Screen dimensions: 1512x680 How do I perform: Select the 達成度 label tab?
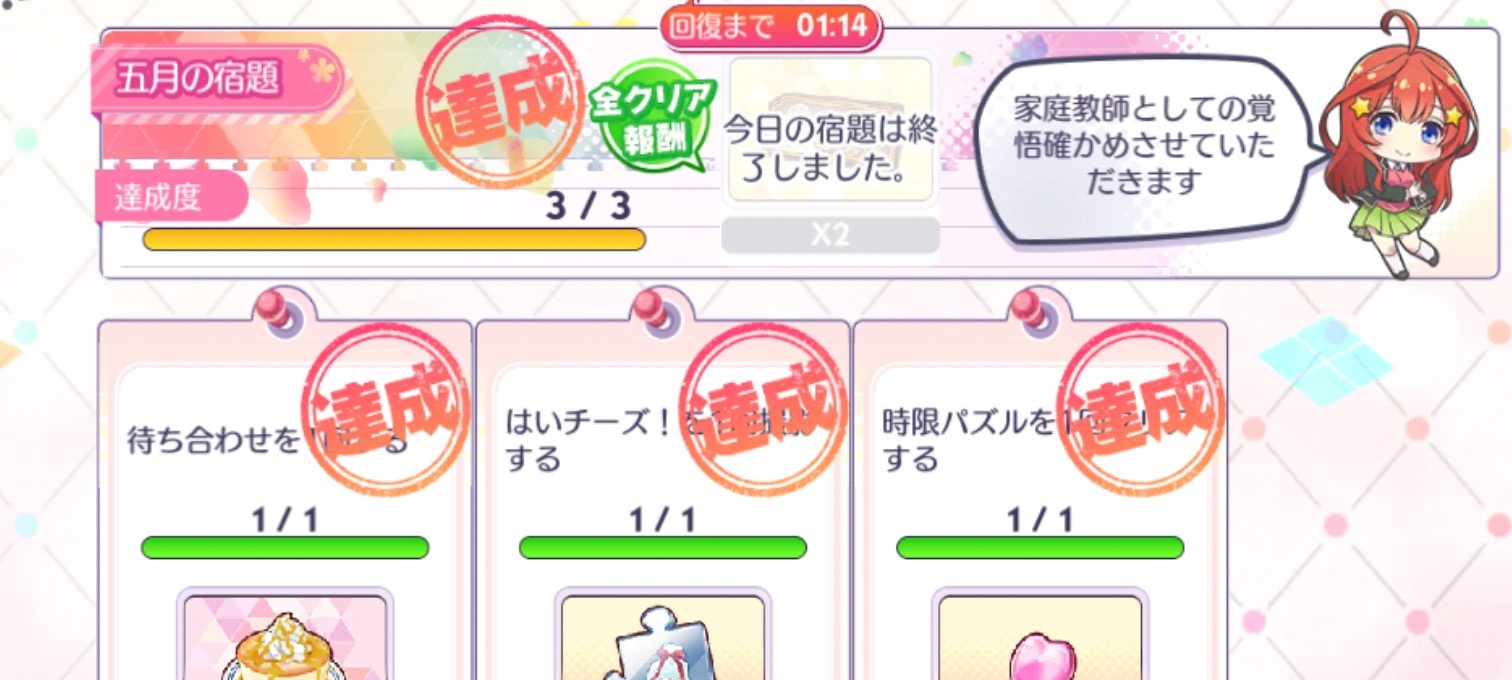click(x=170, y=196)
